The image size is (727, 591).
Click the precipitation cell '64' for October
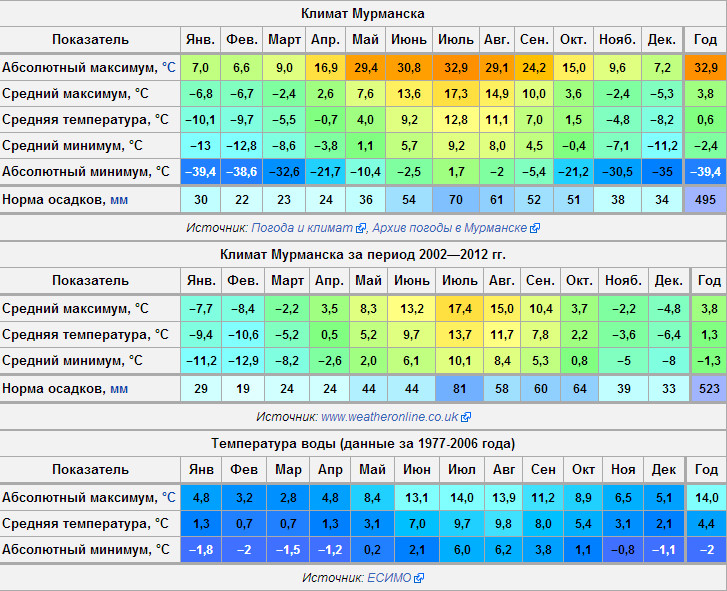click(x=580, y=389)
